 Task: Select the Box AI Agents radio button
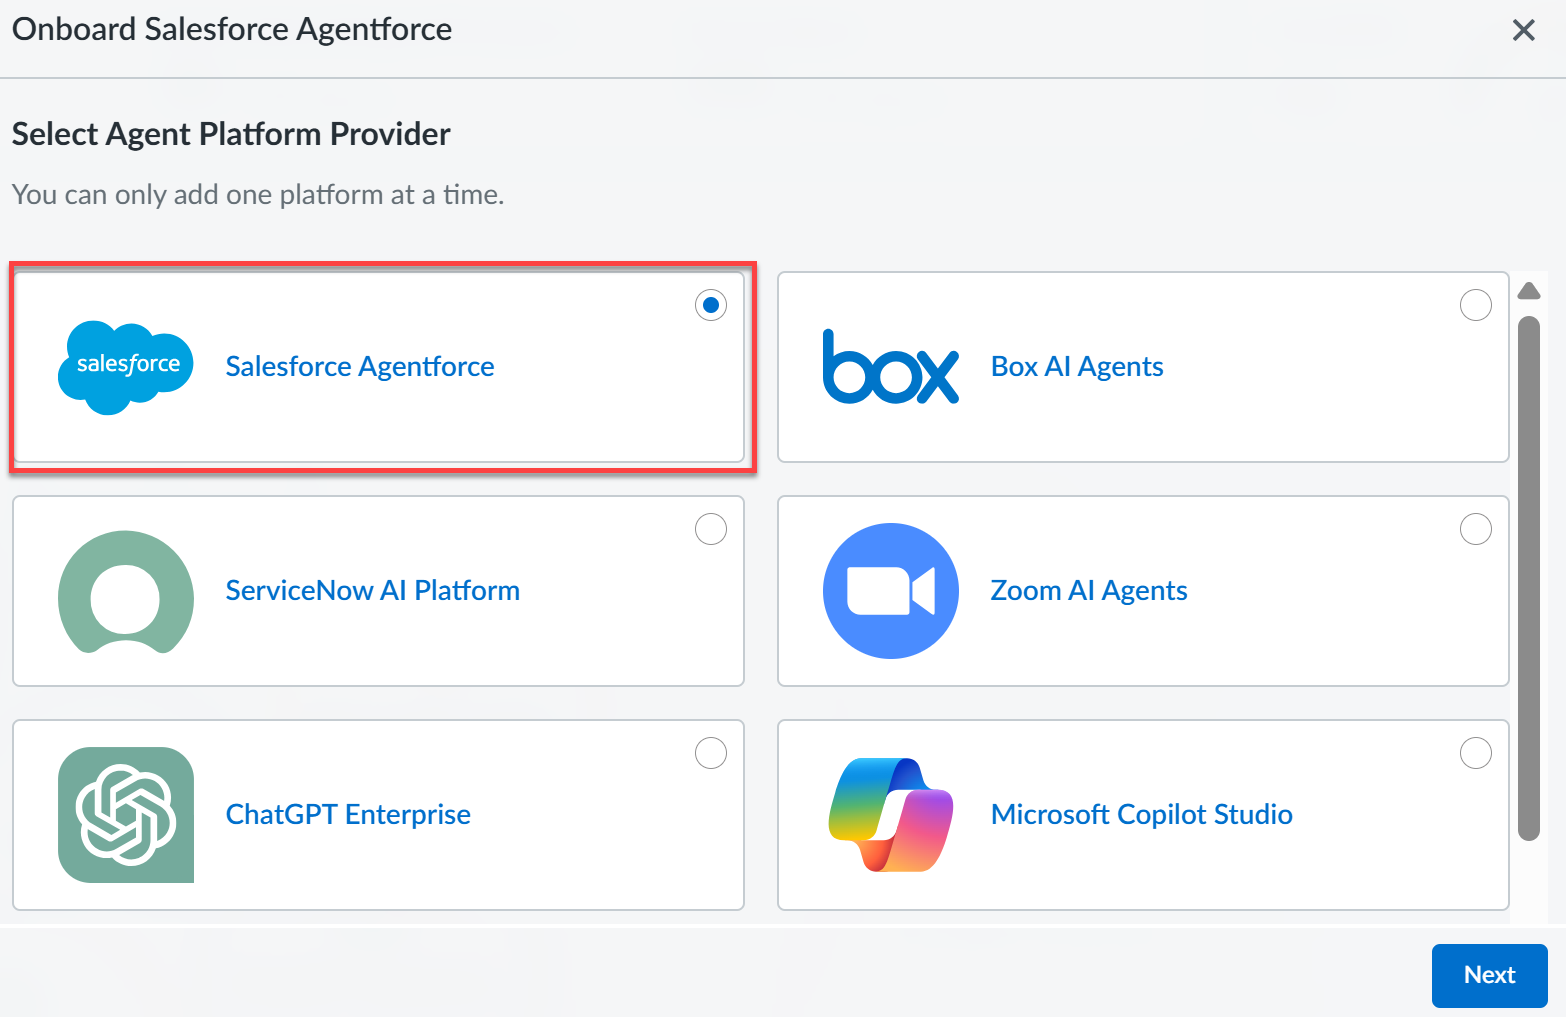(1475, 305)
